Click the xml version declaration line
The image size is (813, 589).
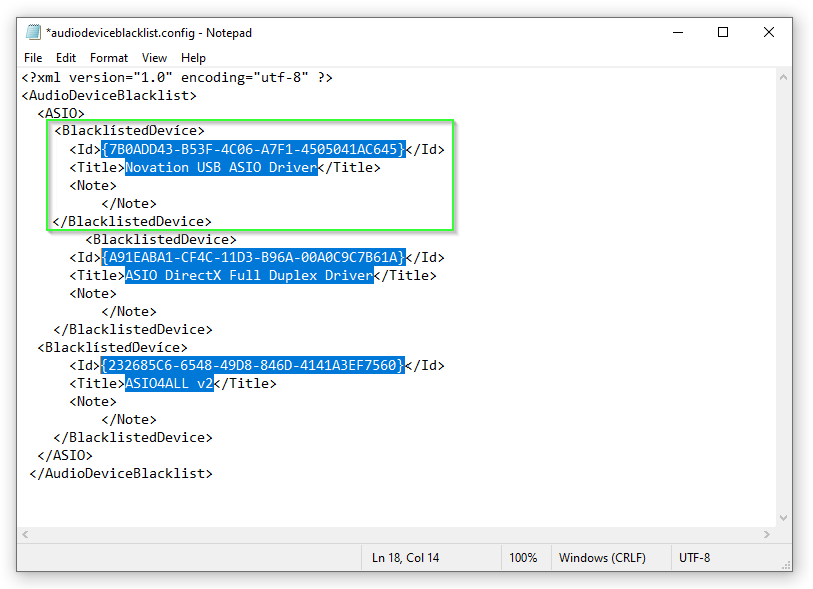click(x=177, y=78)
